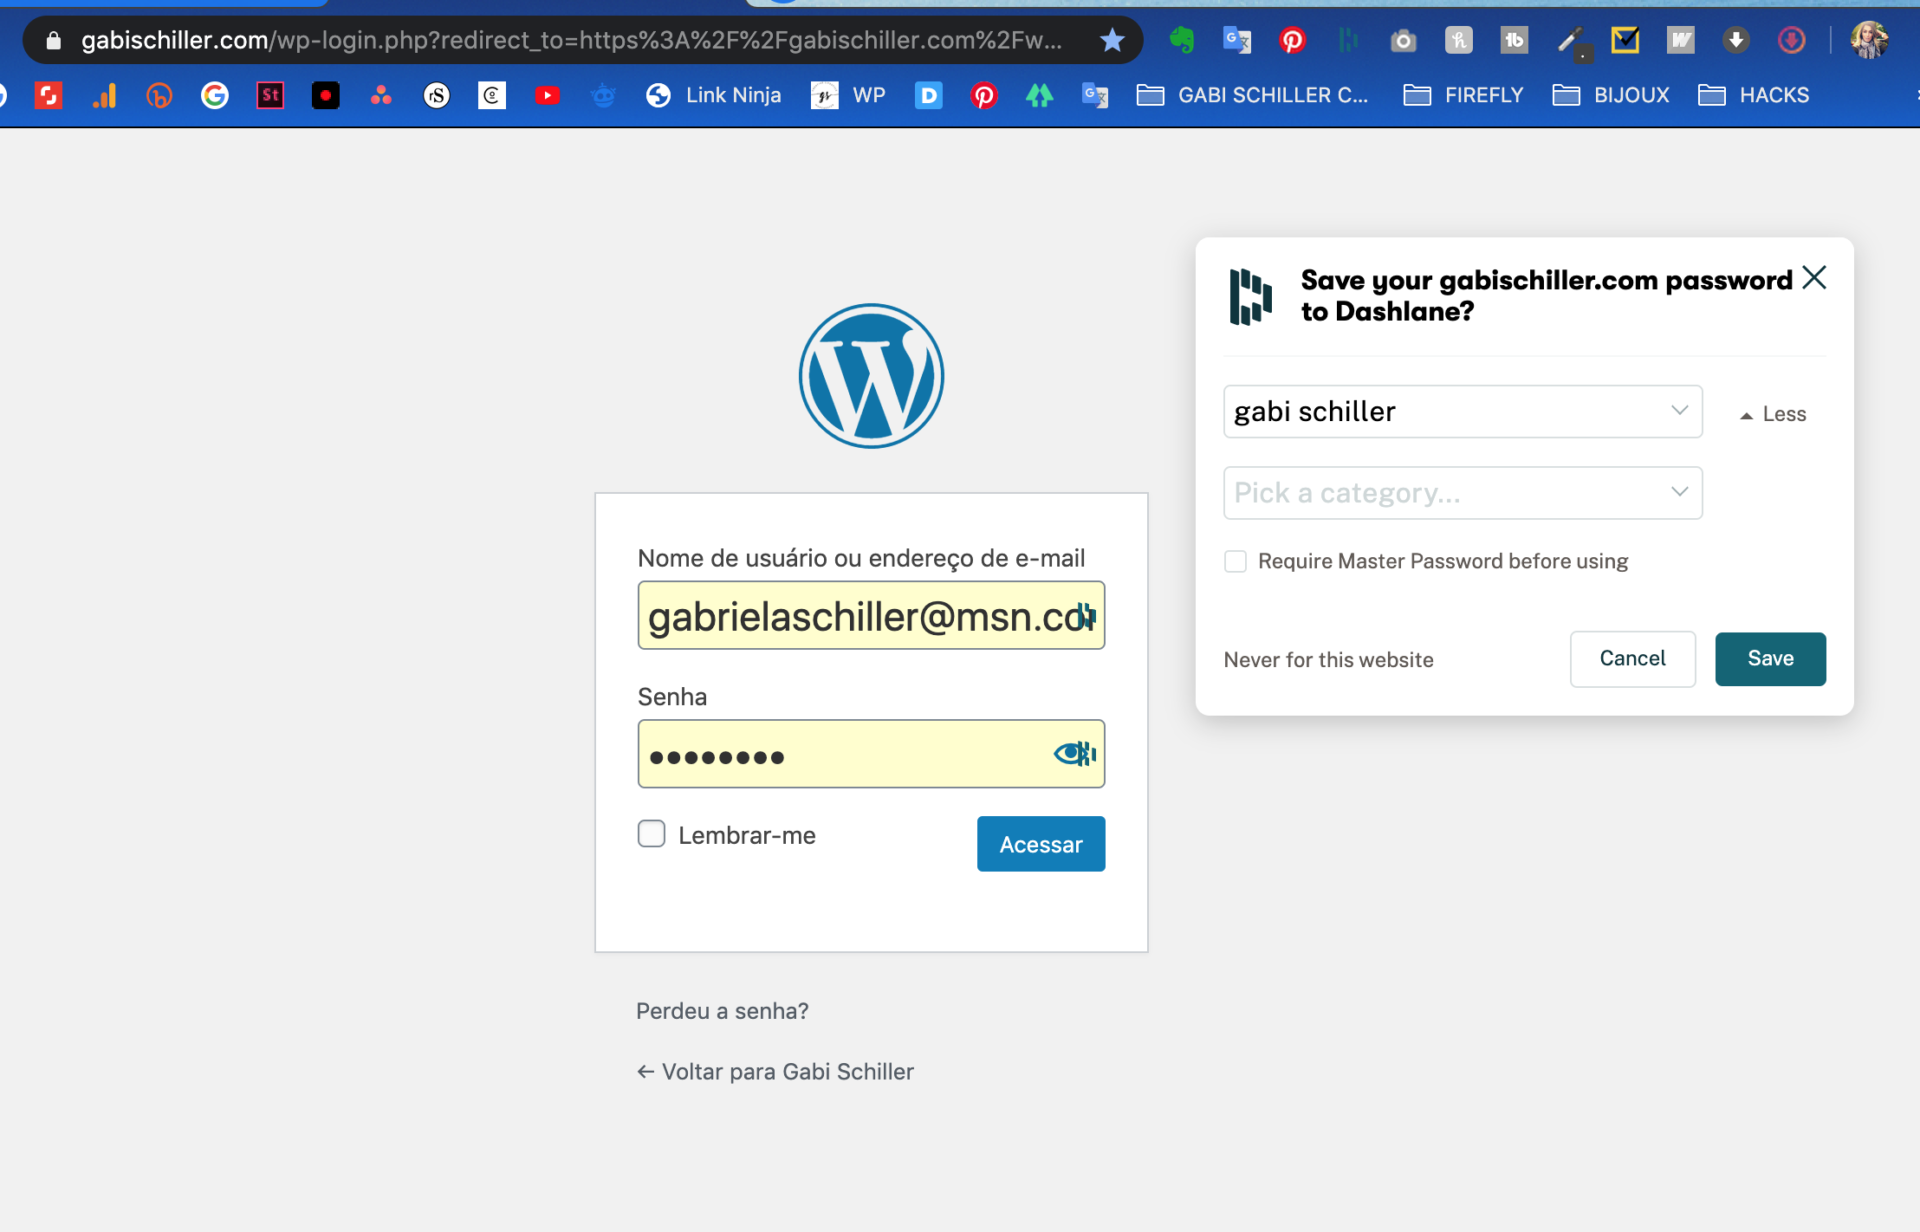The height and width of the screenshot is (1232, 1920).
Task: Check the Lembrar-me checkbox
Action: [652, 834]
